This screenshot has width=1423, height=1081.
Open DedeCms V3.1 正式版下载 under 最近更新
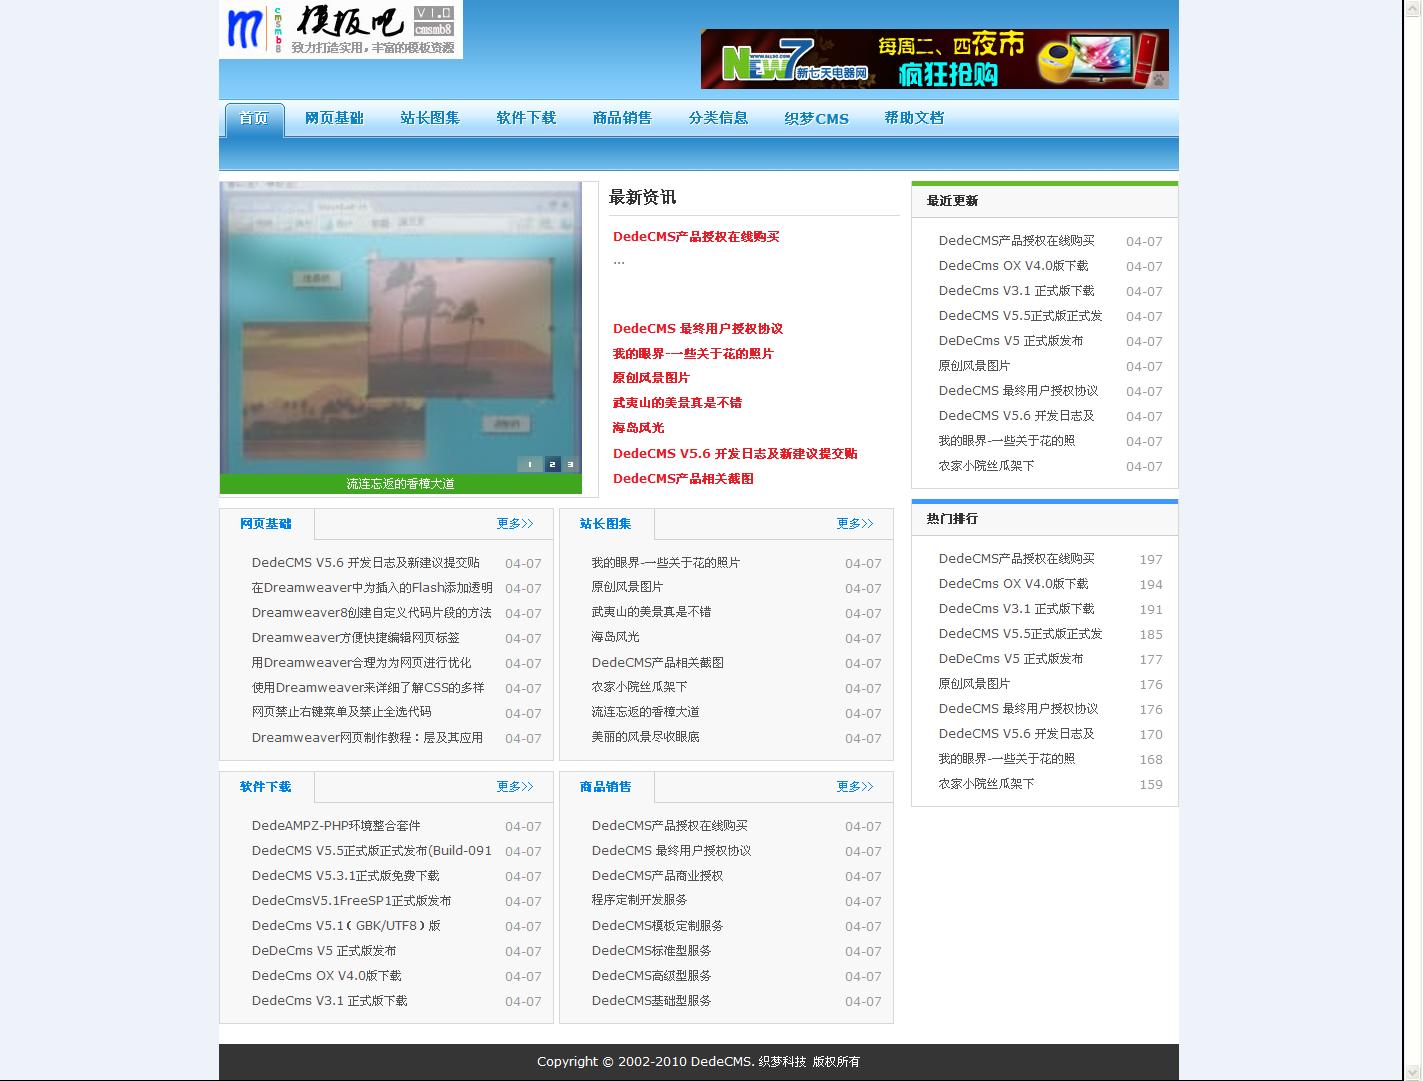pos(1016,291)
